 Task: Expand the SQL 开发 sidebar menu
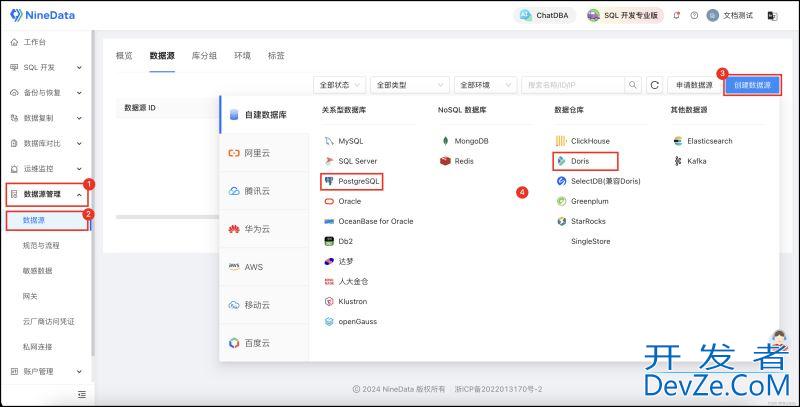click(x=46, y=67)
